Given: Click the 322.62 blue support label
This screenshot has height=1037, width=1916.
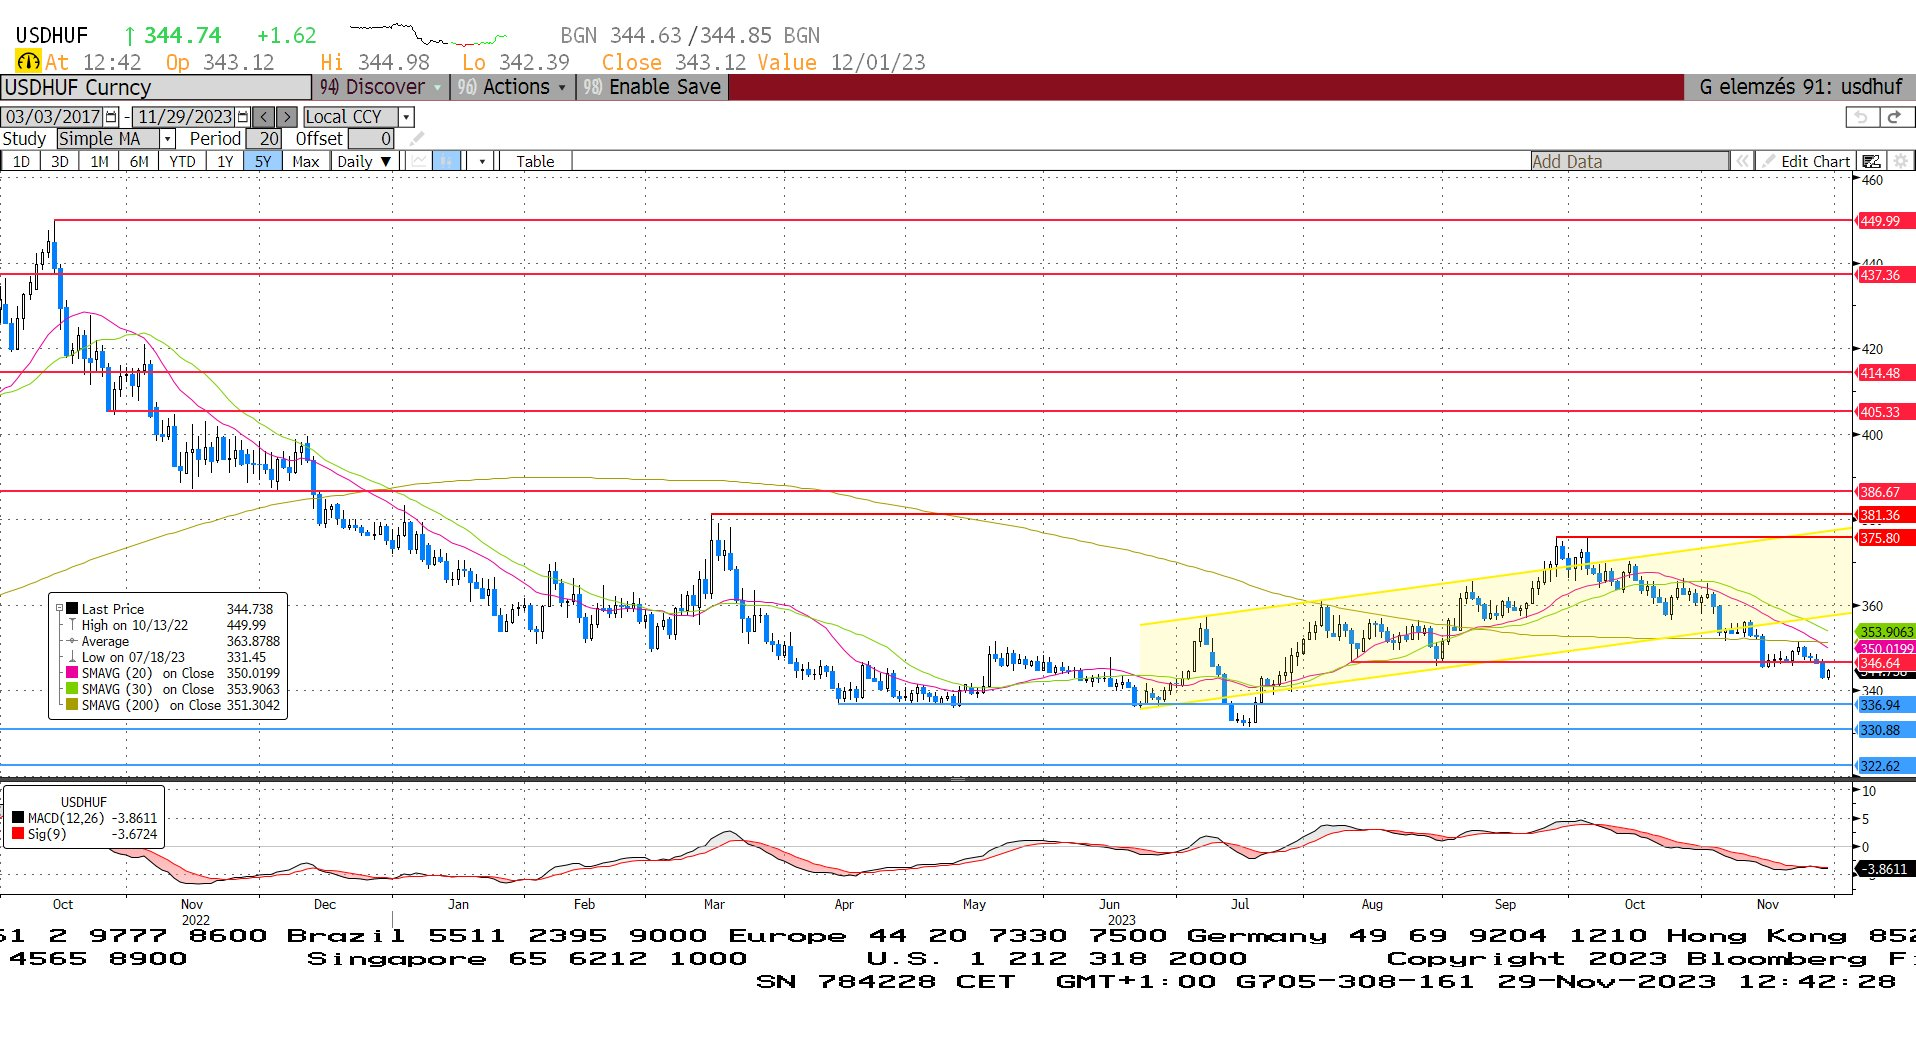Looking at the screenshot, I should [1884, 766].
